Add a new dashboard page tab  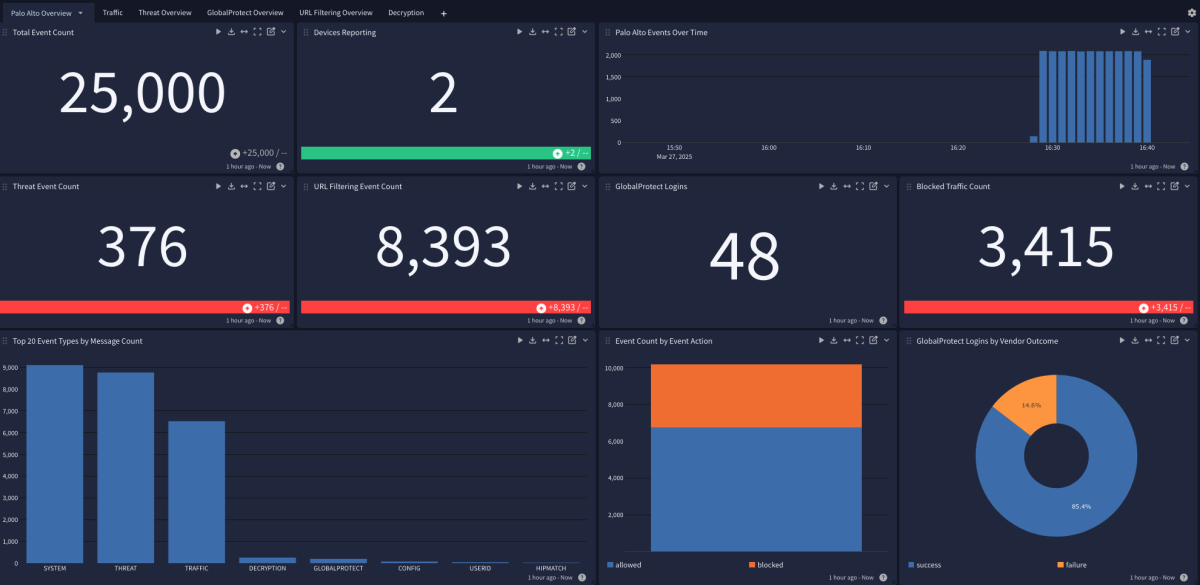(x=444, y=13)
